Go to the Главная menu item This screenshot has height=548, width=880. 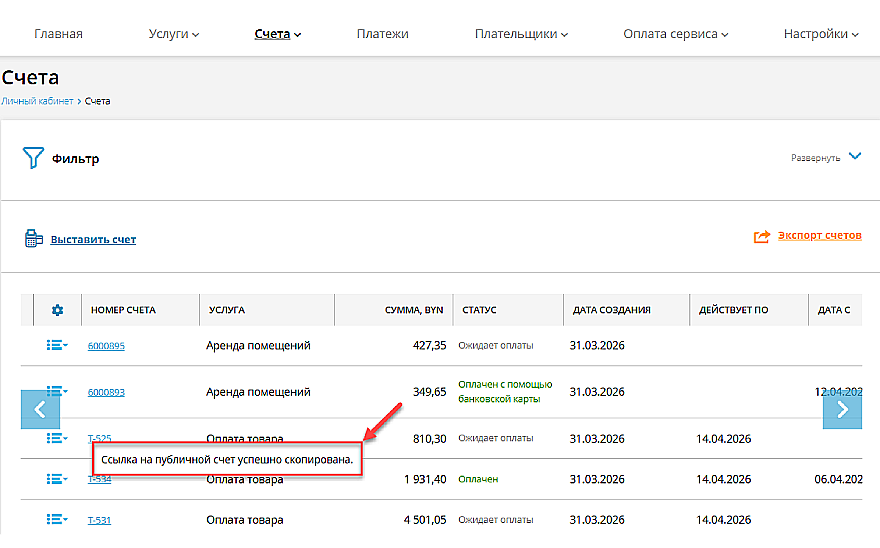click(58, 34)
